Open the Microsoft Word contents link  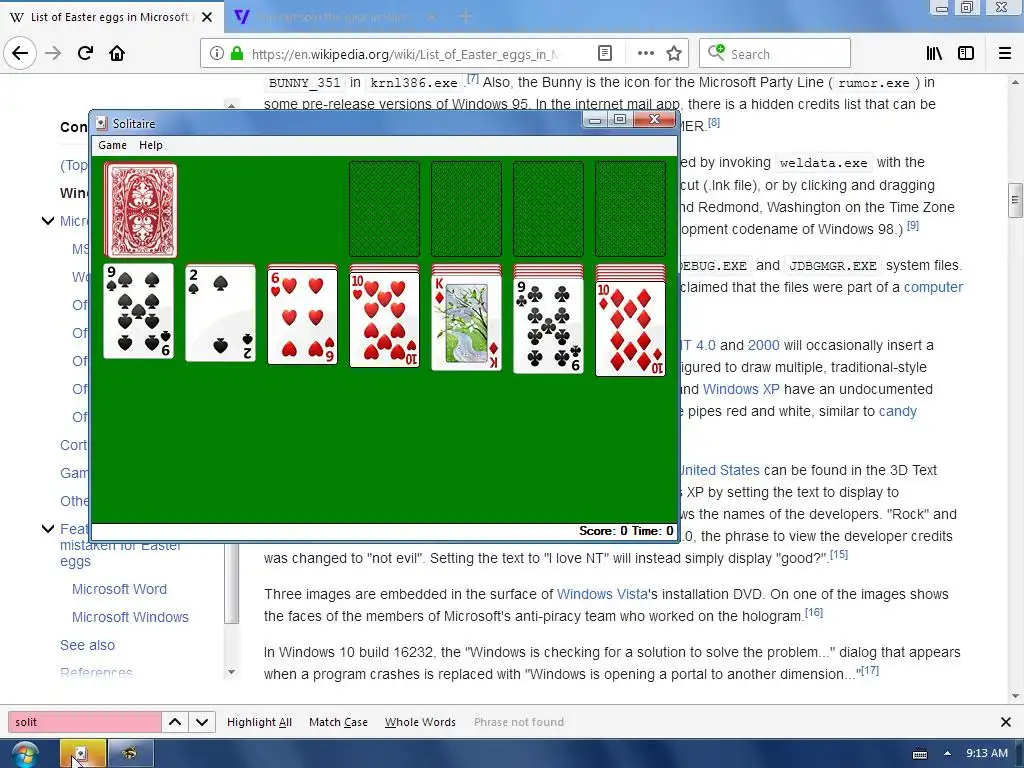click(120, 589)
